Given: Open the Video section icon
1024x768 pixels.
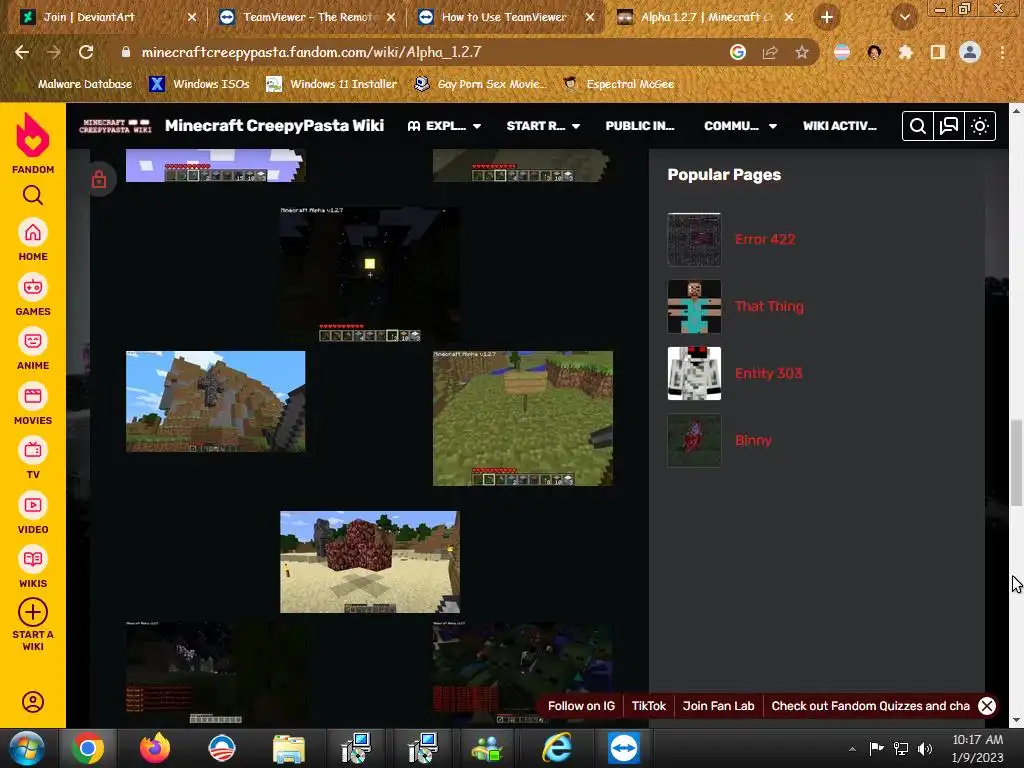Looking at the screenshot, I should (33, 505).
